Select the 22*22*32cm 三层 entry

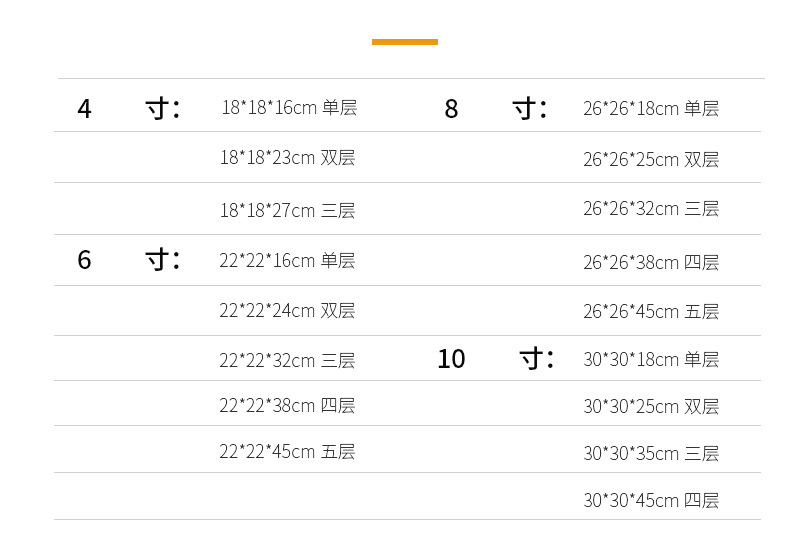(x=288, y=360)
